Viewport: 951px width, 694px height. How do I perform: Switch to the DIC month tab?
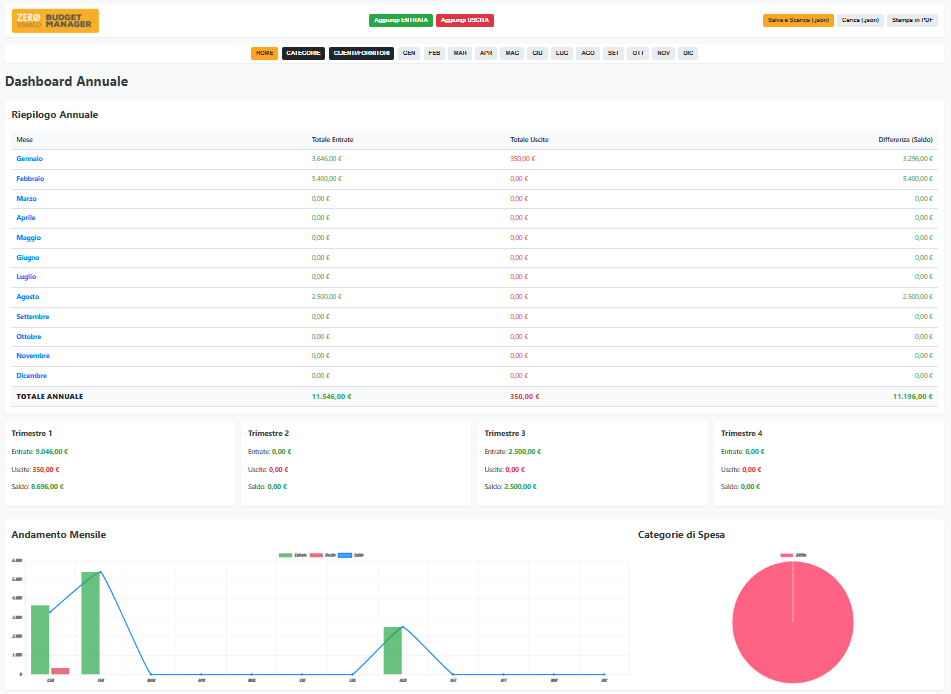(688, 53)
